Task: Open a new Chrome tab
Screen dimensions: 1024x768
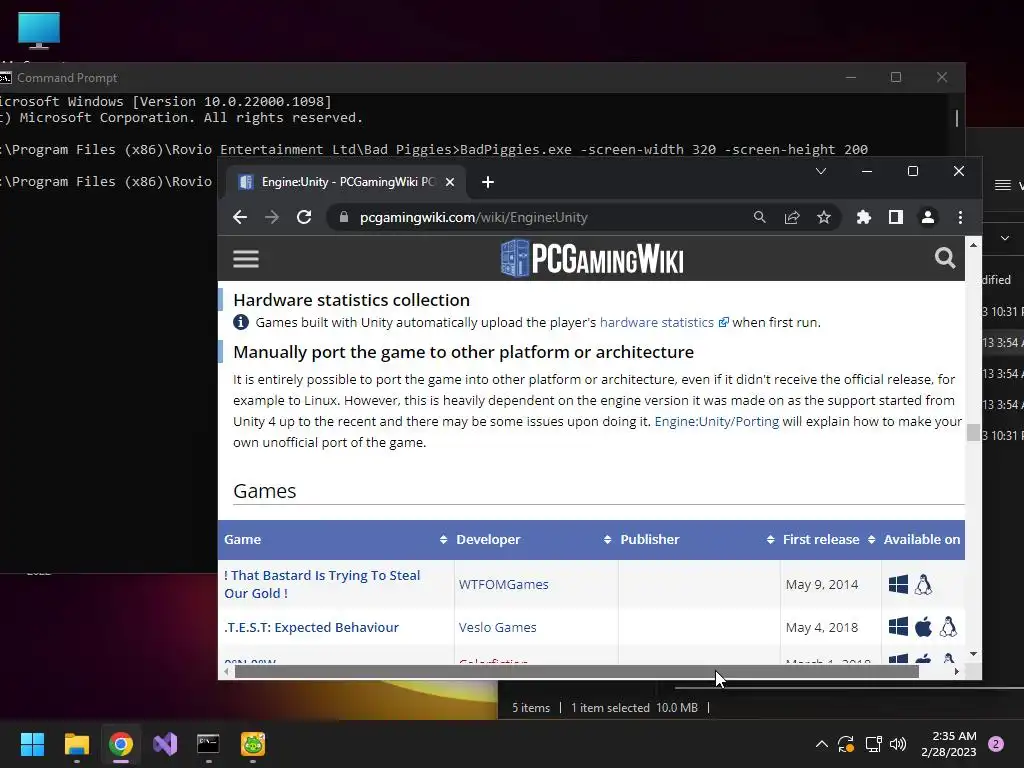Action: coord(488,182)
